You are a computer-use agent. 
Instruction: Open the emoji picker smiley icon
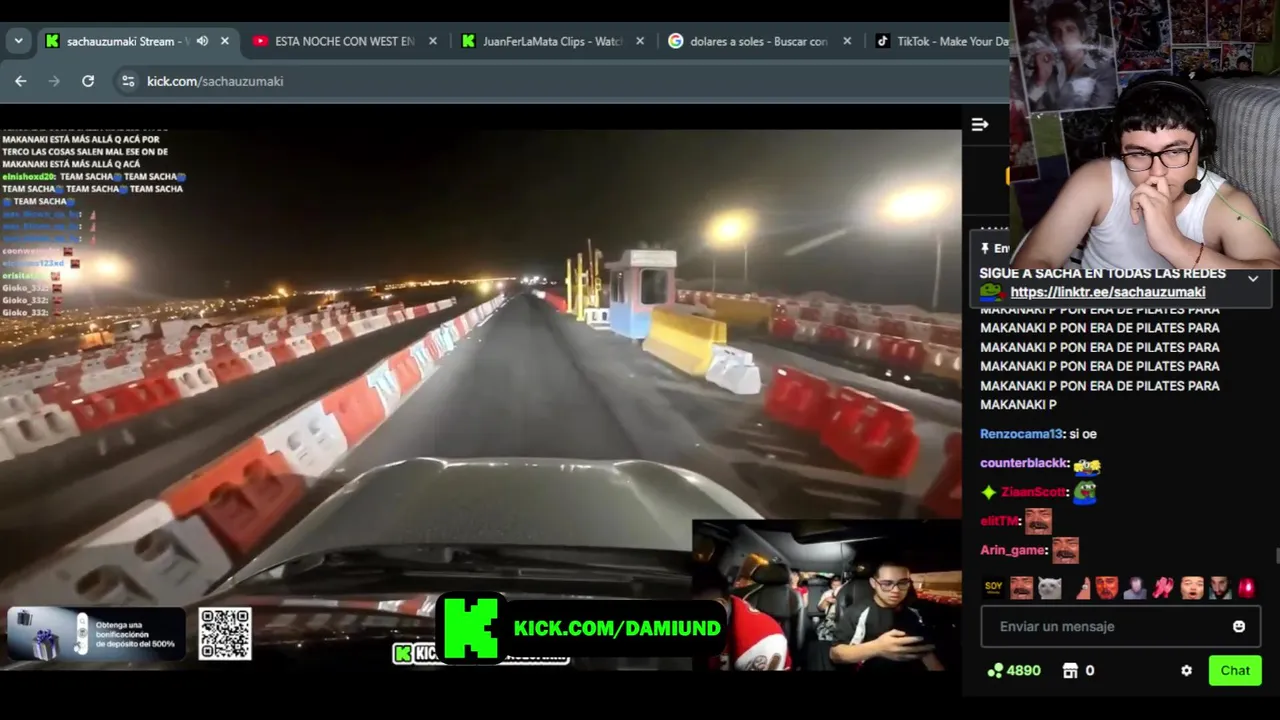(1239, 626)
